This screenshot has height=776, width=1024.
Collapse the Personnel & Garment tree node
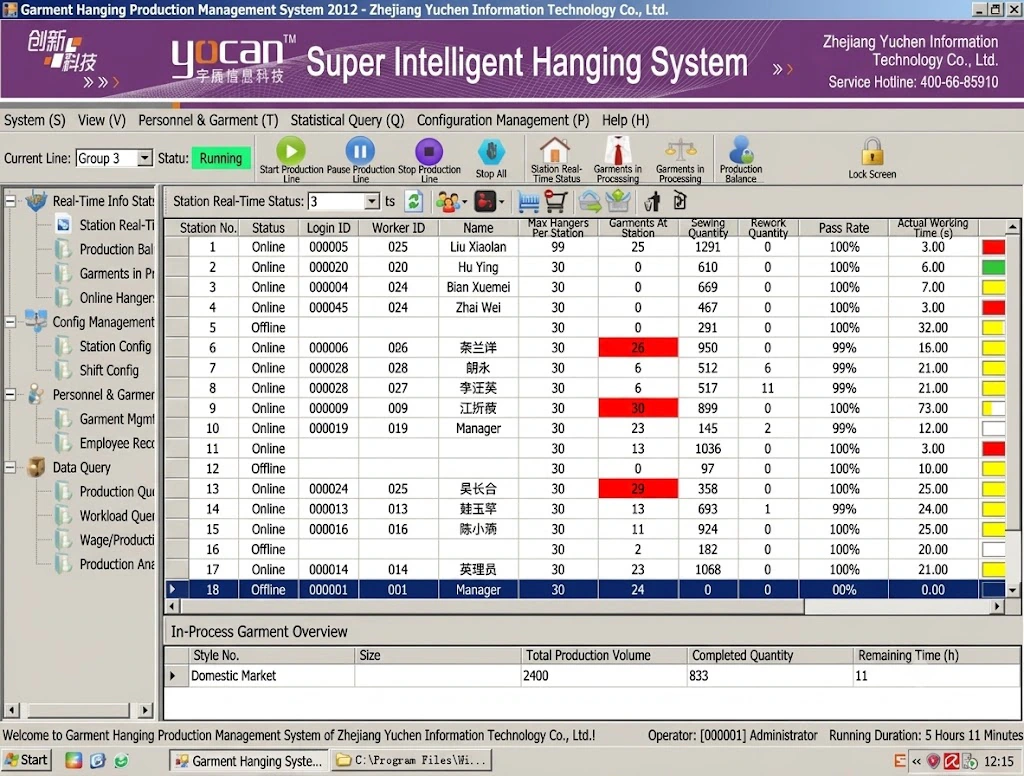[10, 395]
